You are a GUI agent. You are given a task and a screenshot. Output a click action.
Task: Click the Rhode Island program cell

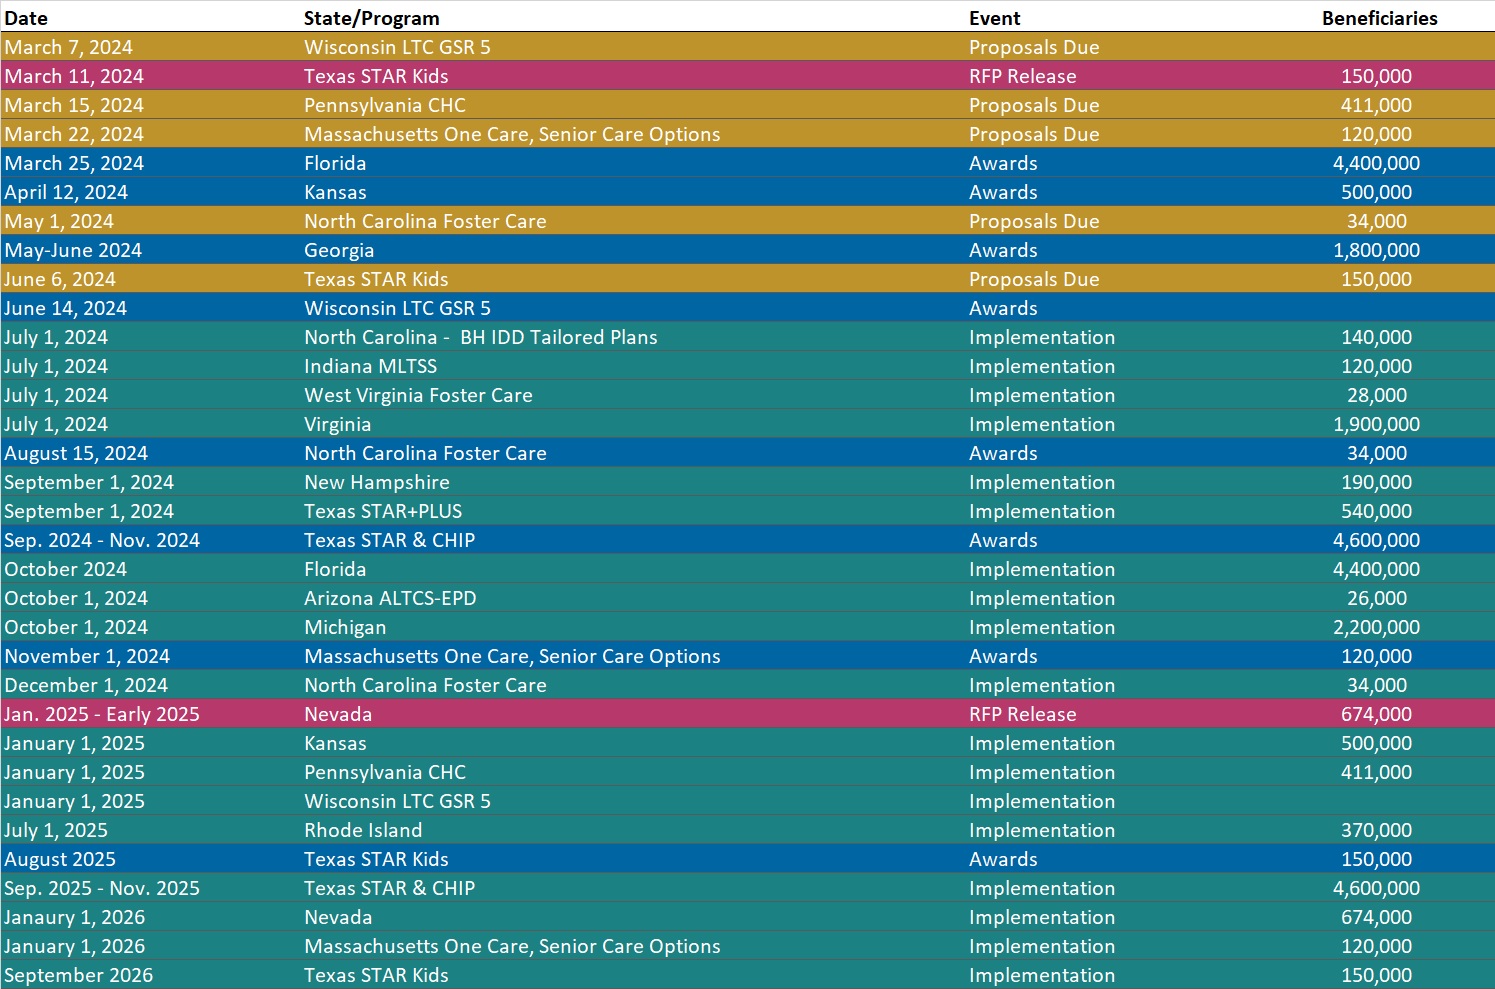tap(363, 830)
